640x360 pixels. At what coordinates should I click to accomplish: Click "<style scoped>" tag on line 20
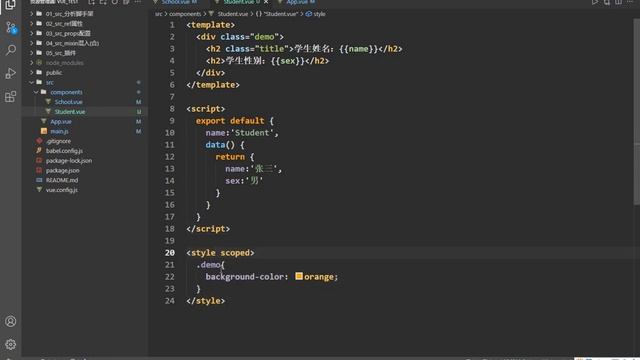tap(220, 253)
